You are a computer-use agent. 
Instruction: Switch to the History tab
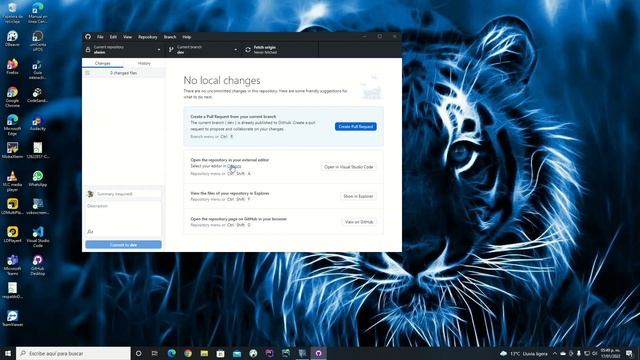[x=144, y=63]
